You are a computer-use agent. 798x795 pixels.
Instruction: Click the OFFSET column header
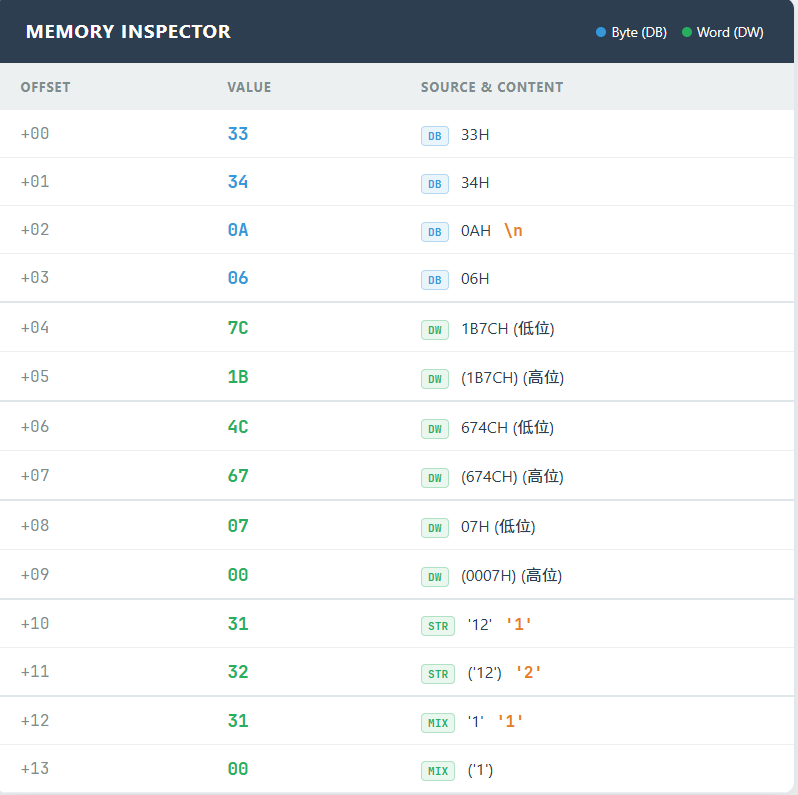[45, 87]
